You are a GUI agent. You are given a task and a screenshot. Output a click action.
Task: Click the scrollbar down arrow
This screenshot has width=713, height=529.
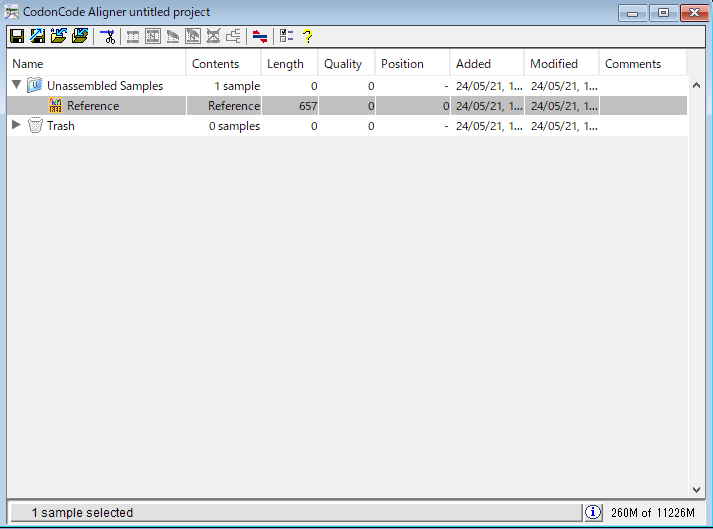tap(697, 490)
